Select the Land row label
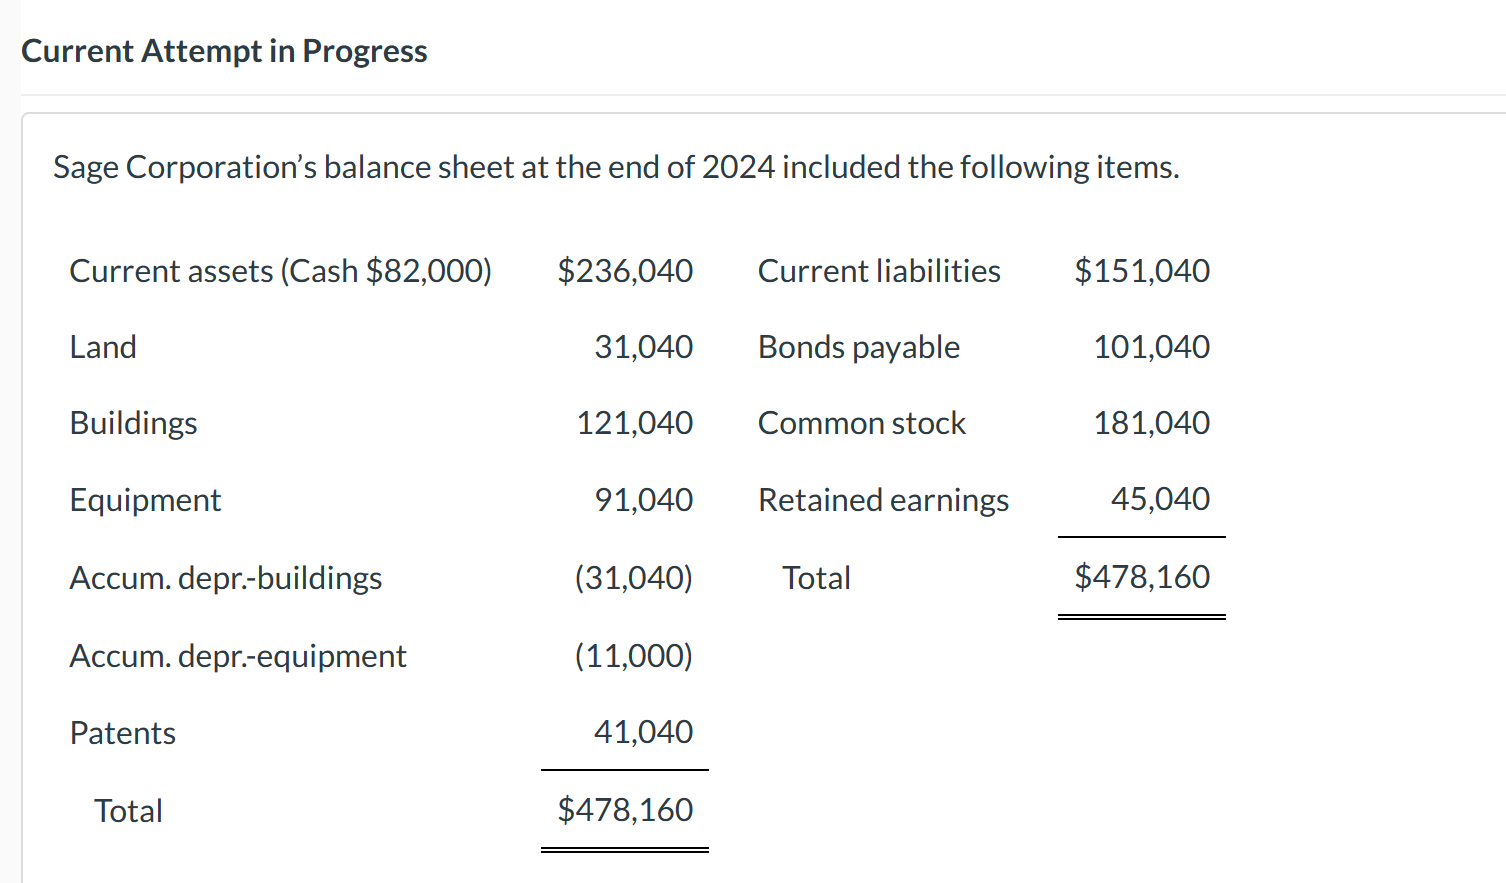 [x=103, y=347]
